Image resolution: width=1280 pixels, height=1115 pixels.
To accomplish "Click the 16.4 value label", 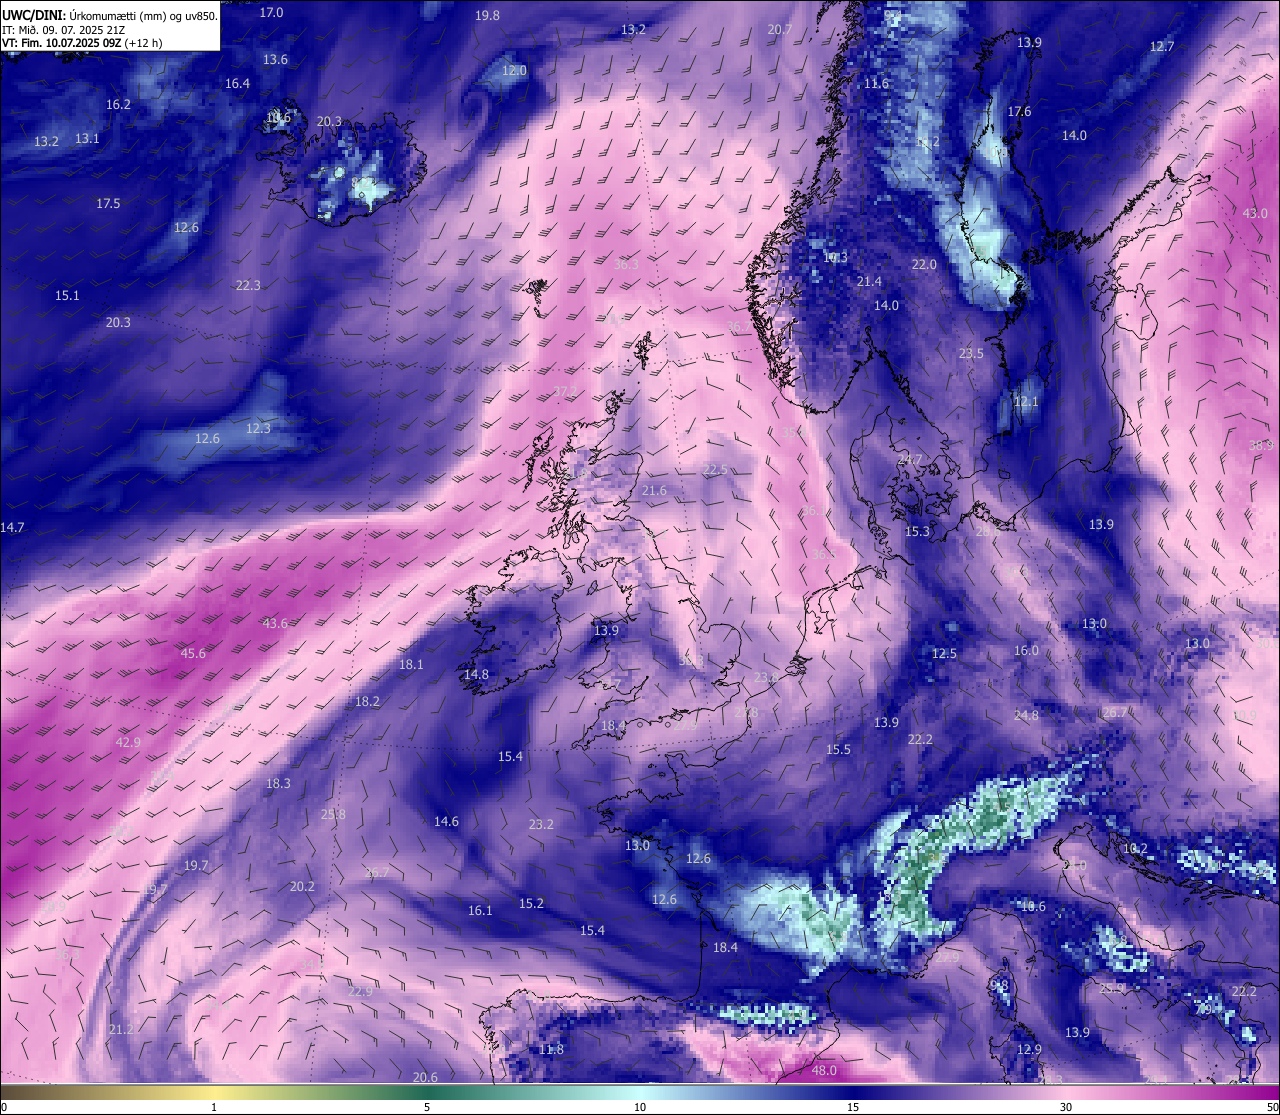I will [237, 84].
